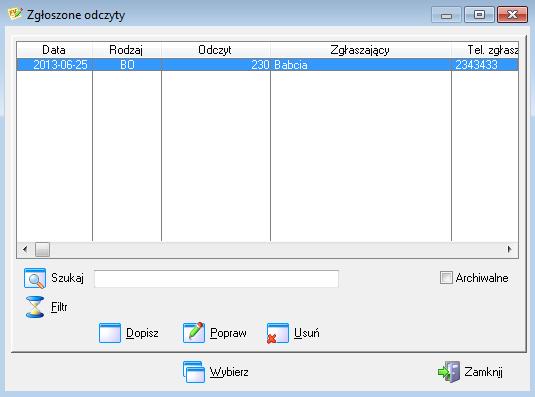
Task: Click the Dopisz button label
Action: [142, 333]
